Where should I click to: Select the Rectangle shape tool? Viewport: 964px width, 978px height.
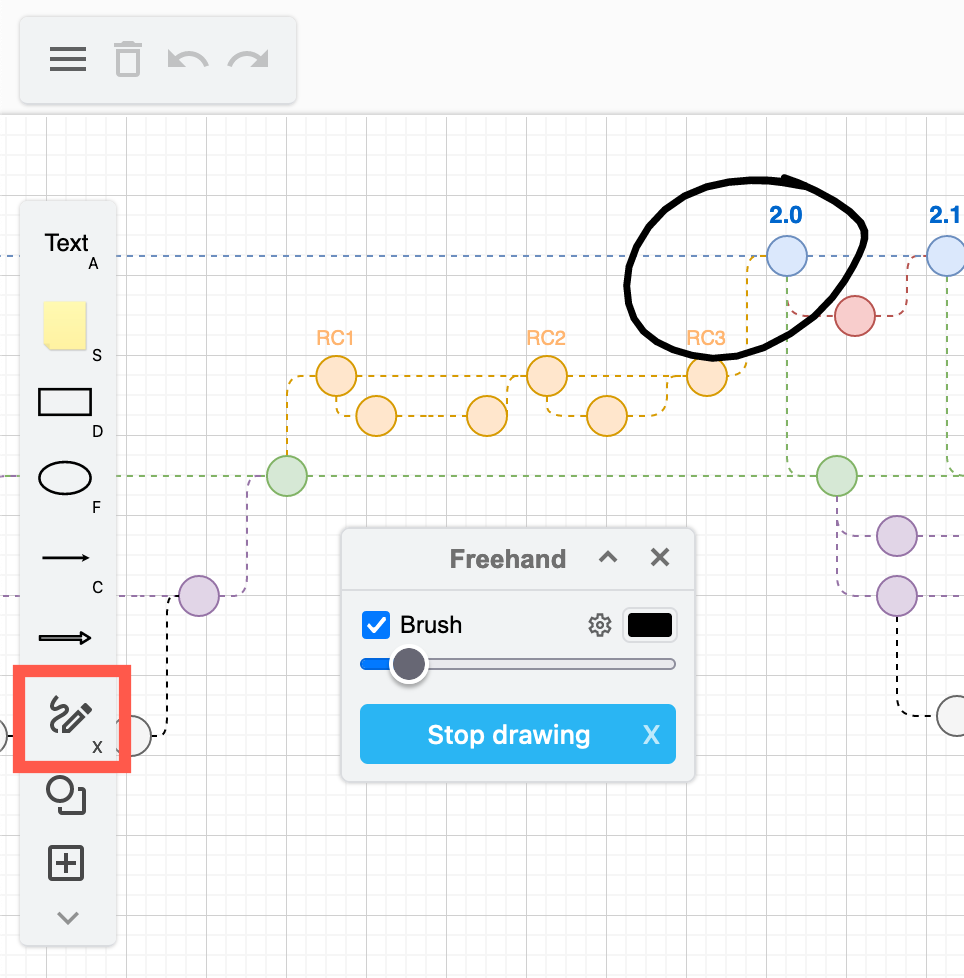tap(64, 402)
